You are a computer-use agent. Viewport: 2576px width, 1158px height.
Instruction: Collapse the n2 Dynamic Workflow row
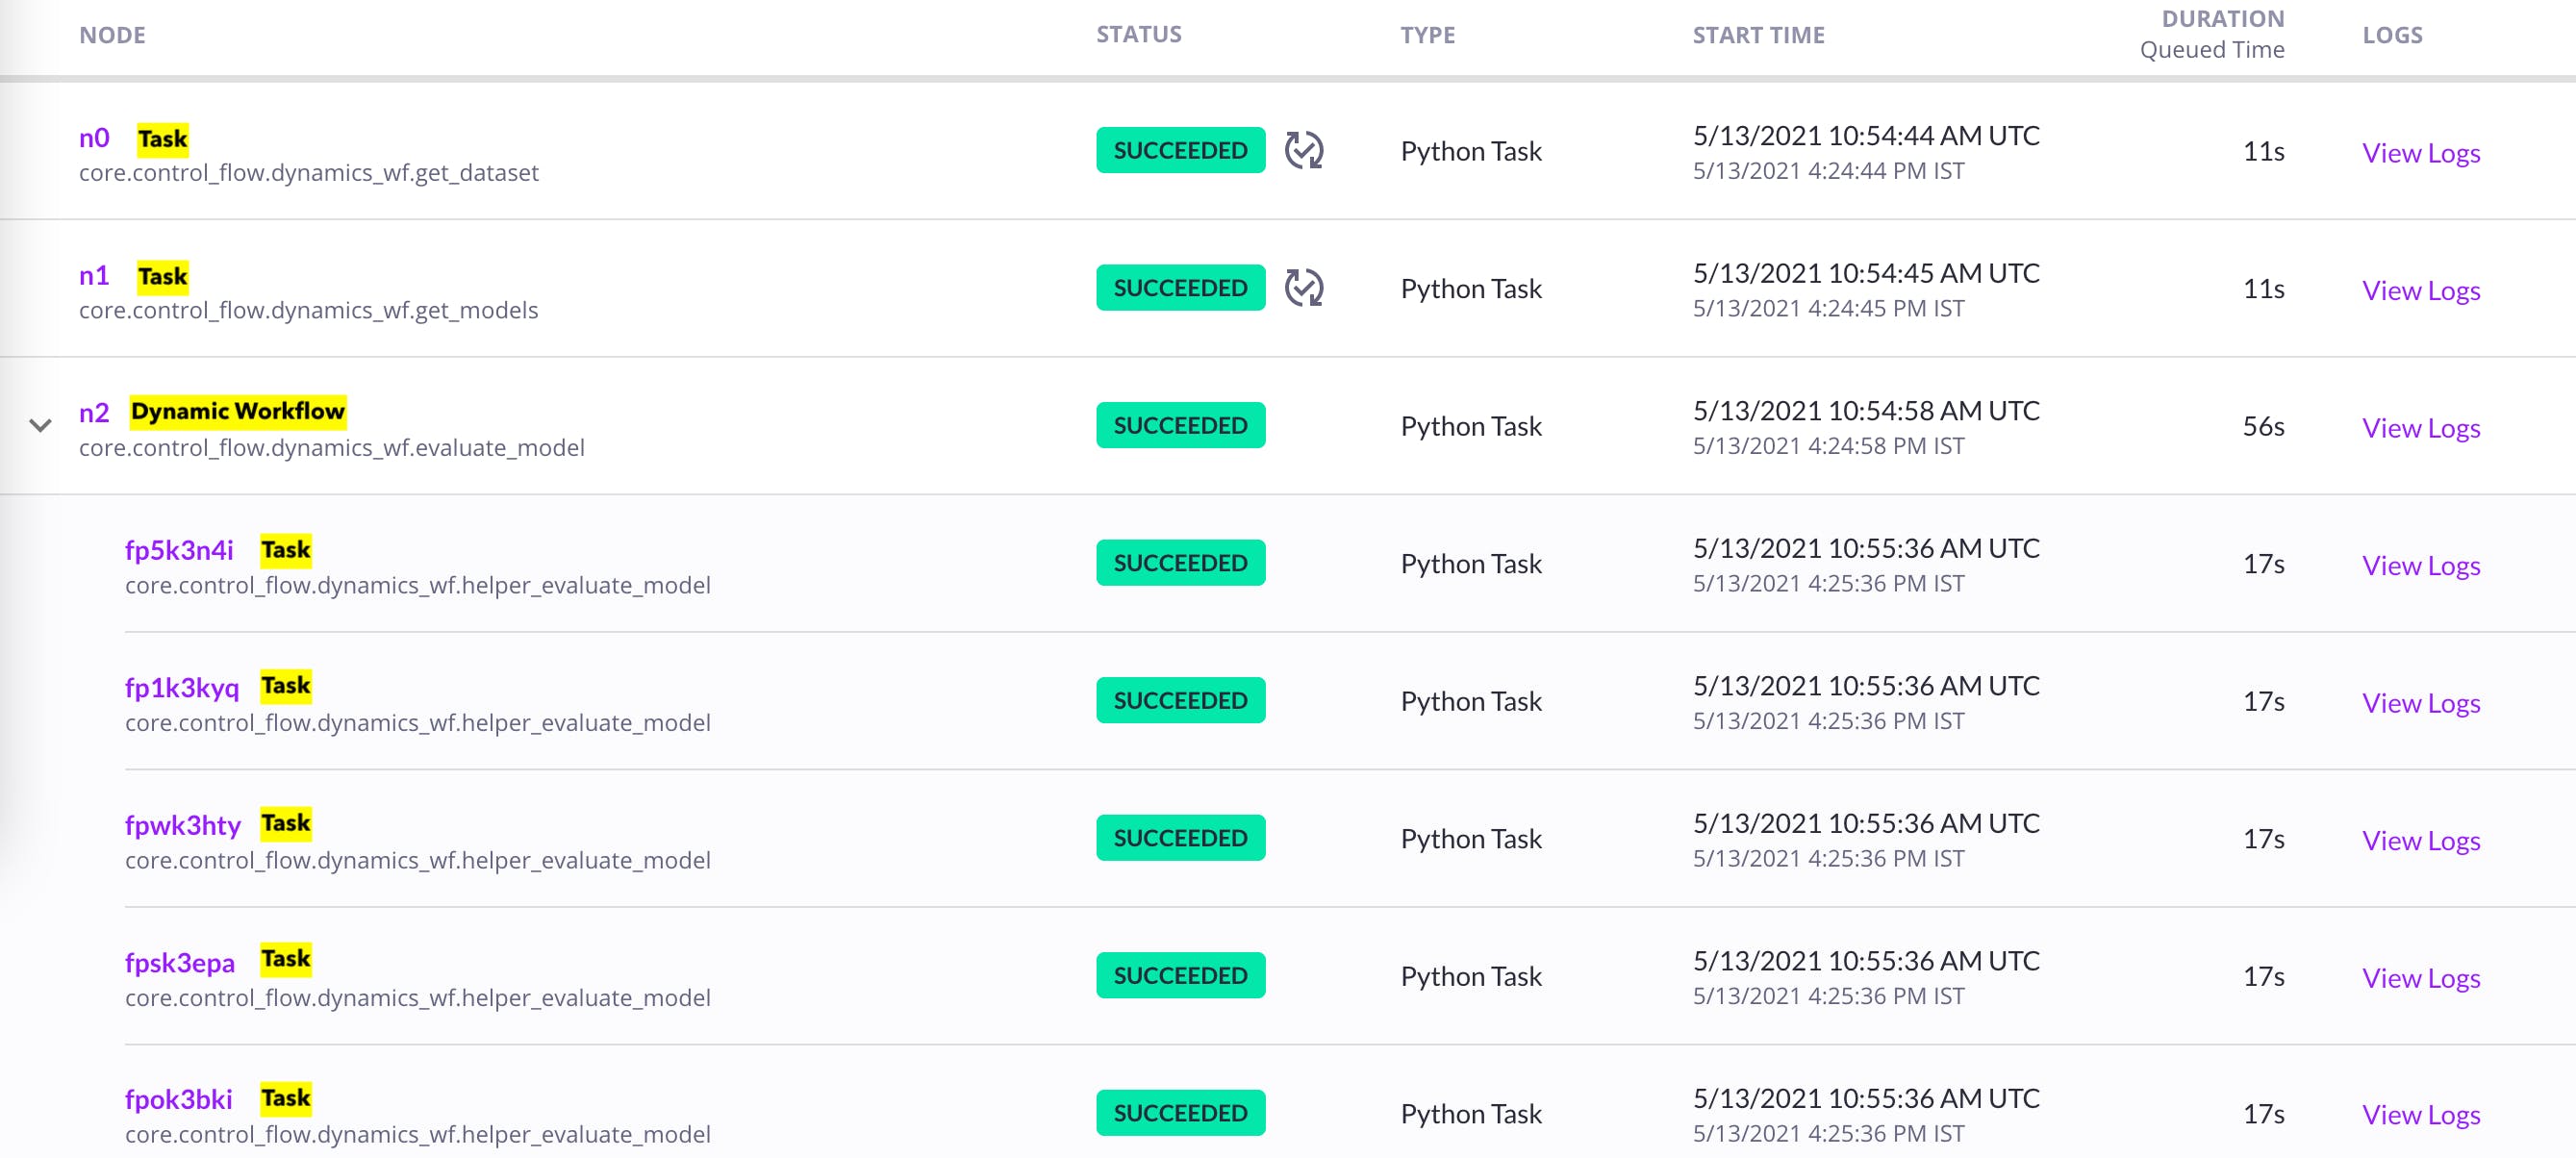click(40, 426)
